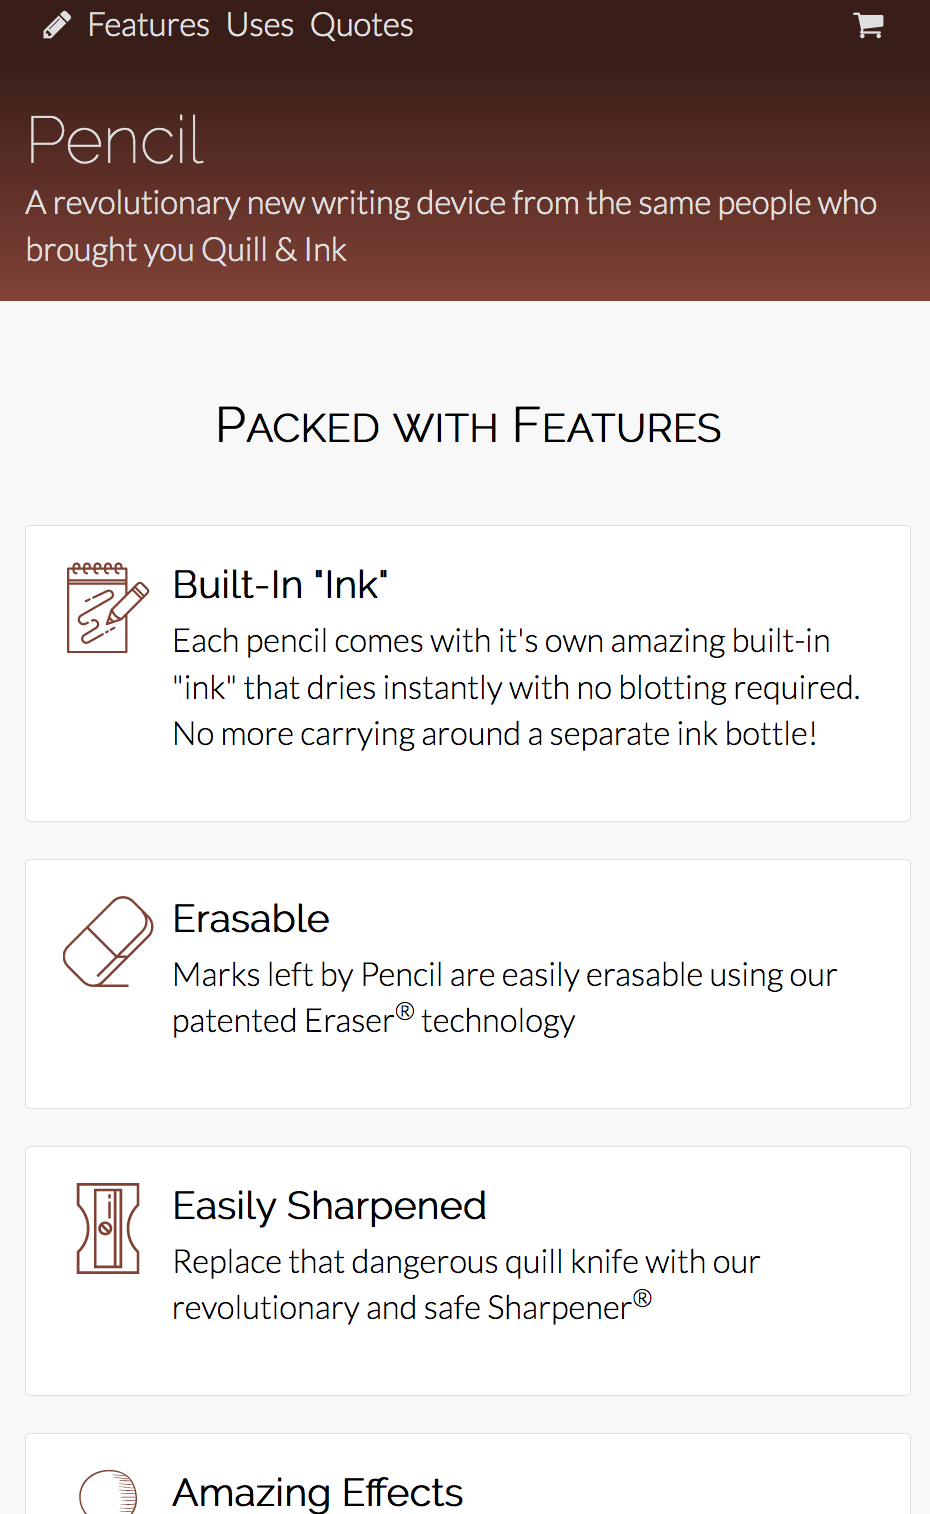
Task: Click the Built-In Ink description text
Action: (516, 688)
